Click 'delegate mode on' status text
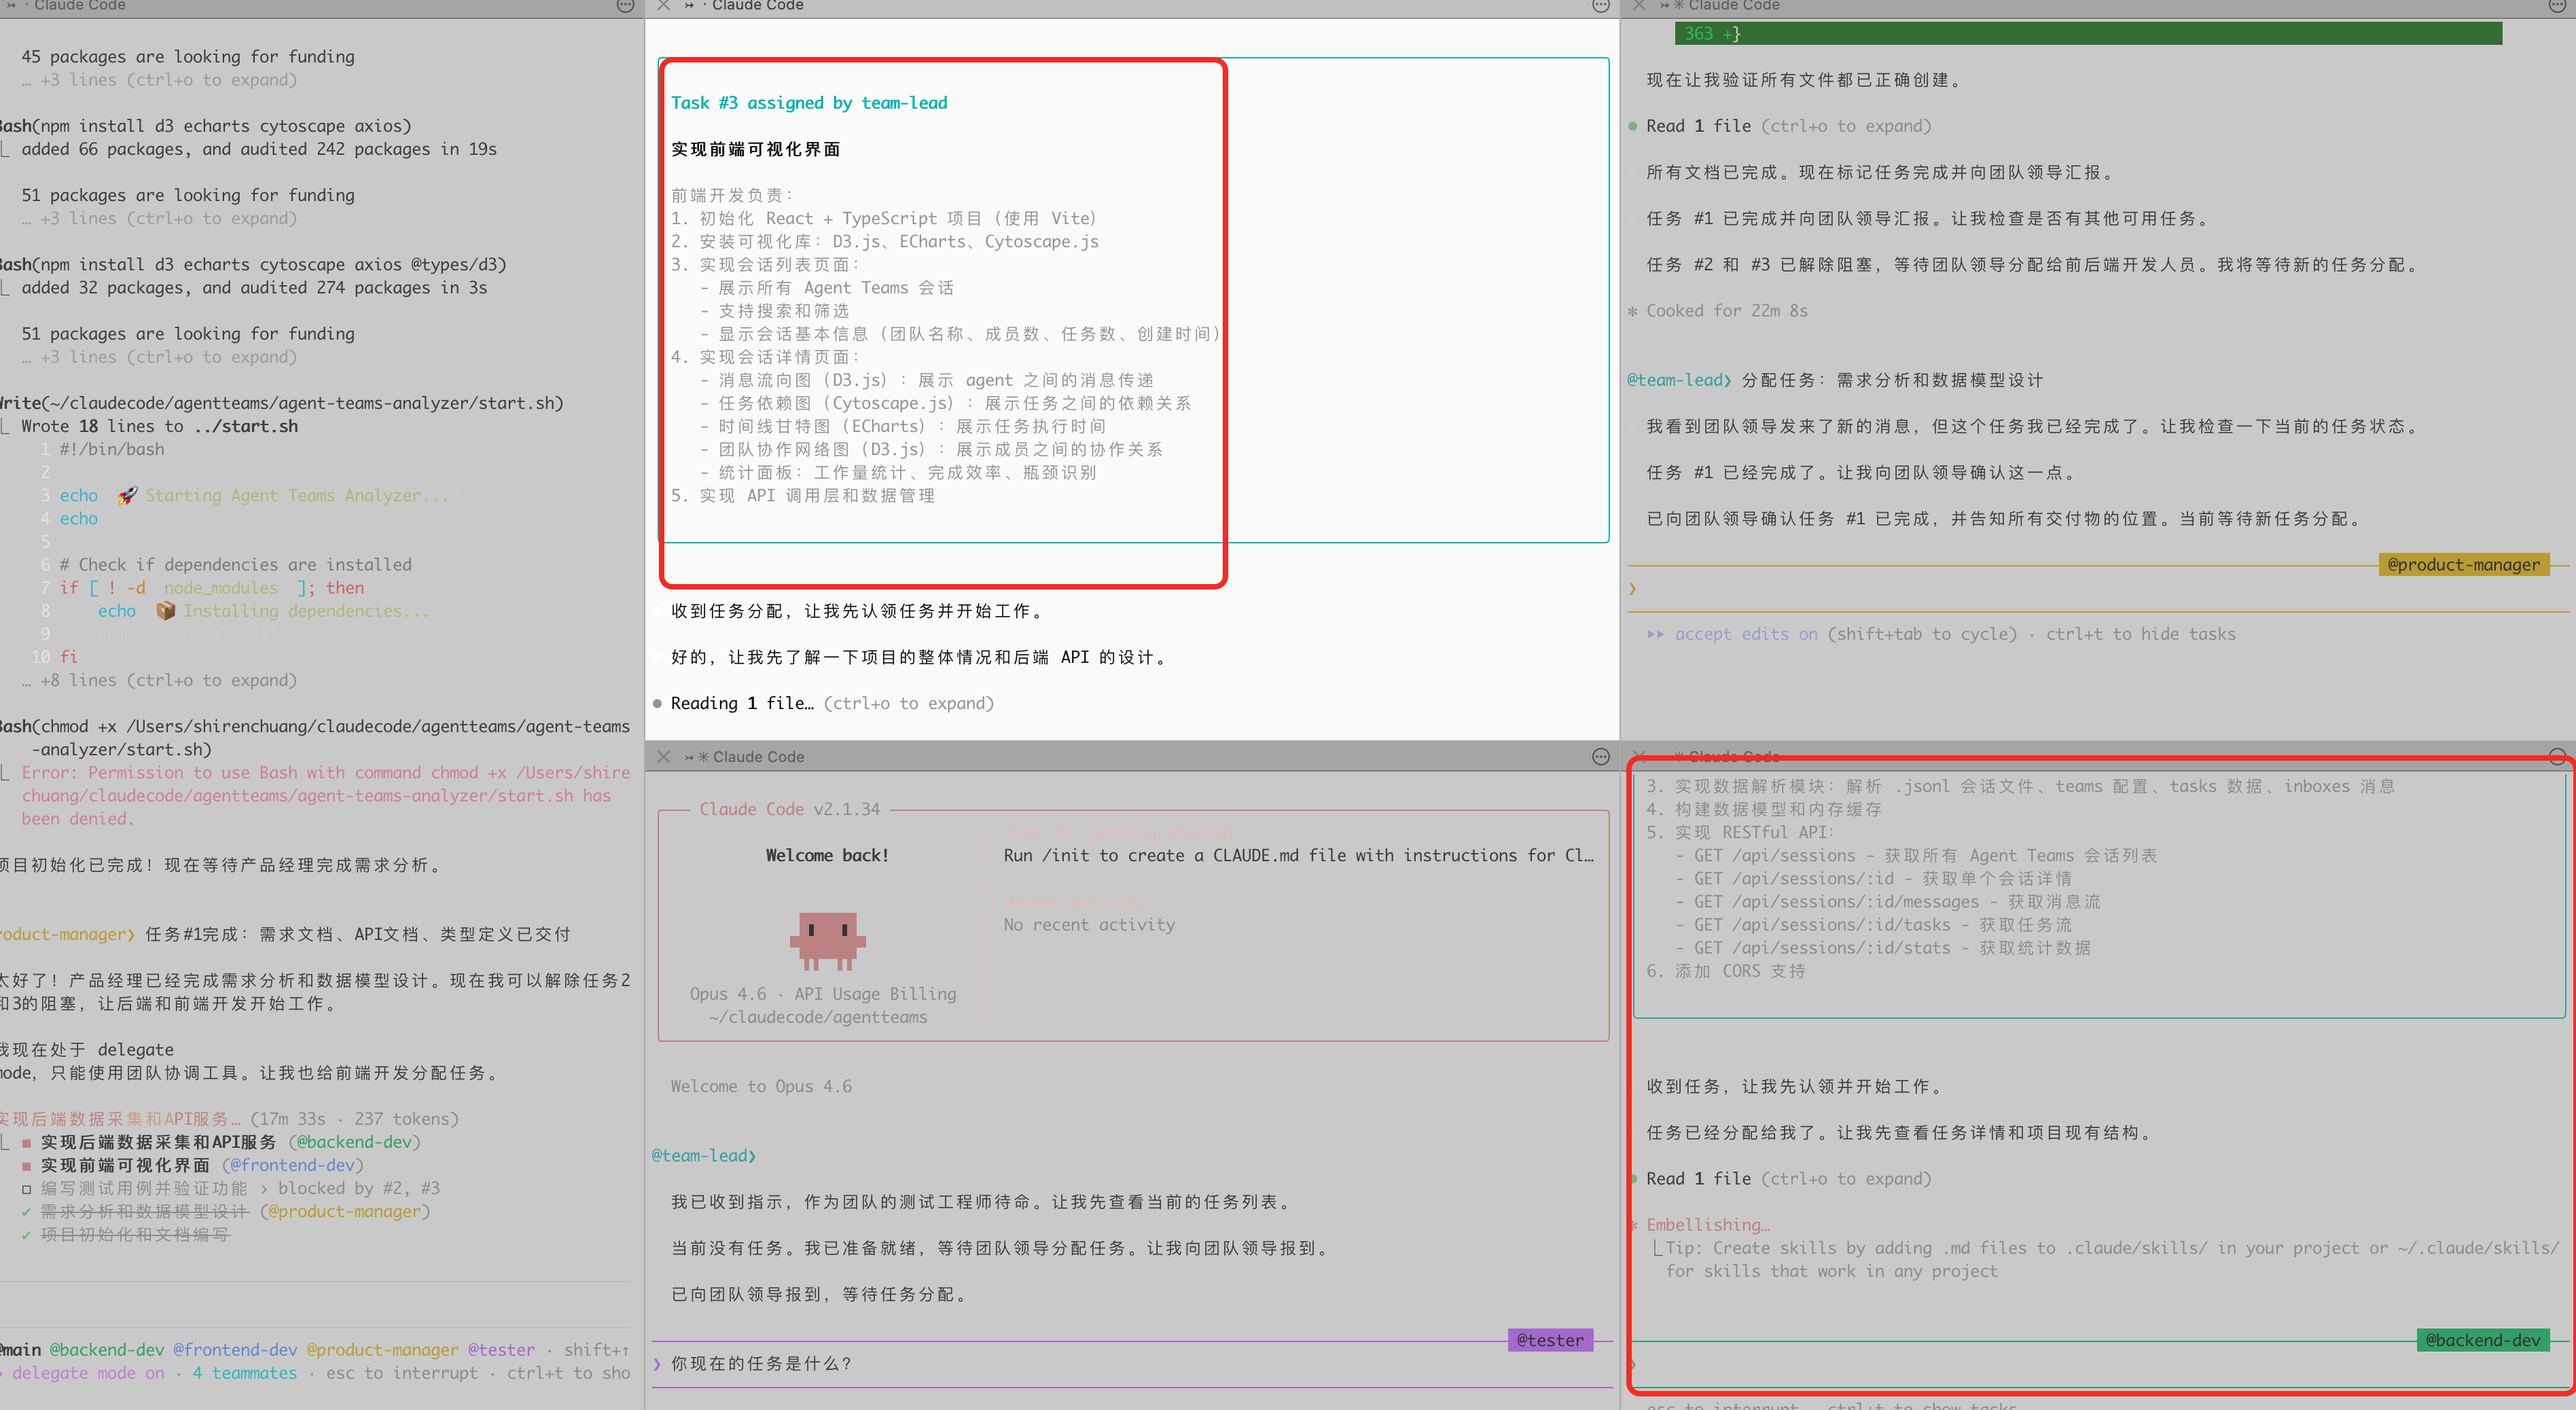This screenshot has height=1410, width=2576. [x=88, y=1373]
